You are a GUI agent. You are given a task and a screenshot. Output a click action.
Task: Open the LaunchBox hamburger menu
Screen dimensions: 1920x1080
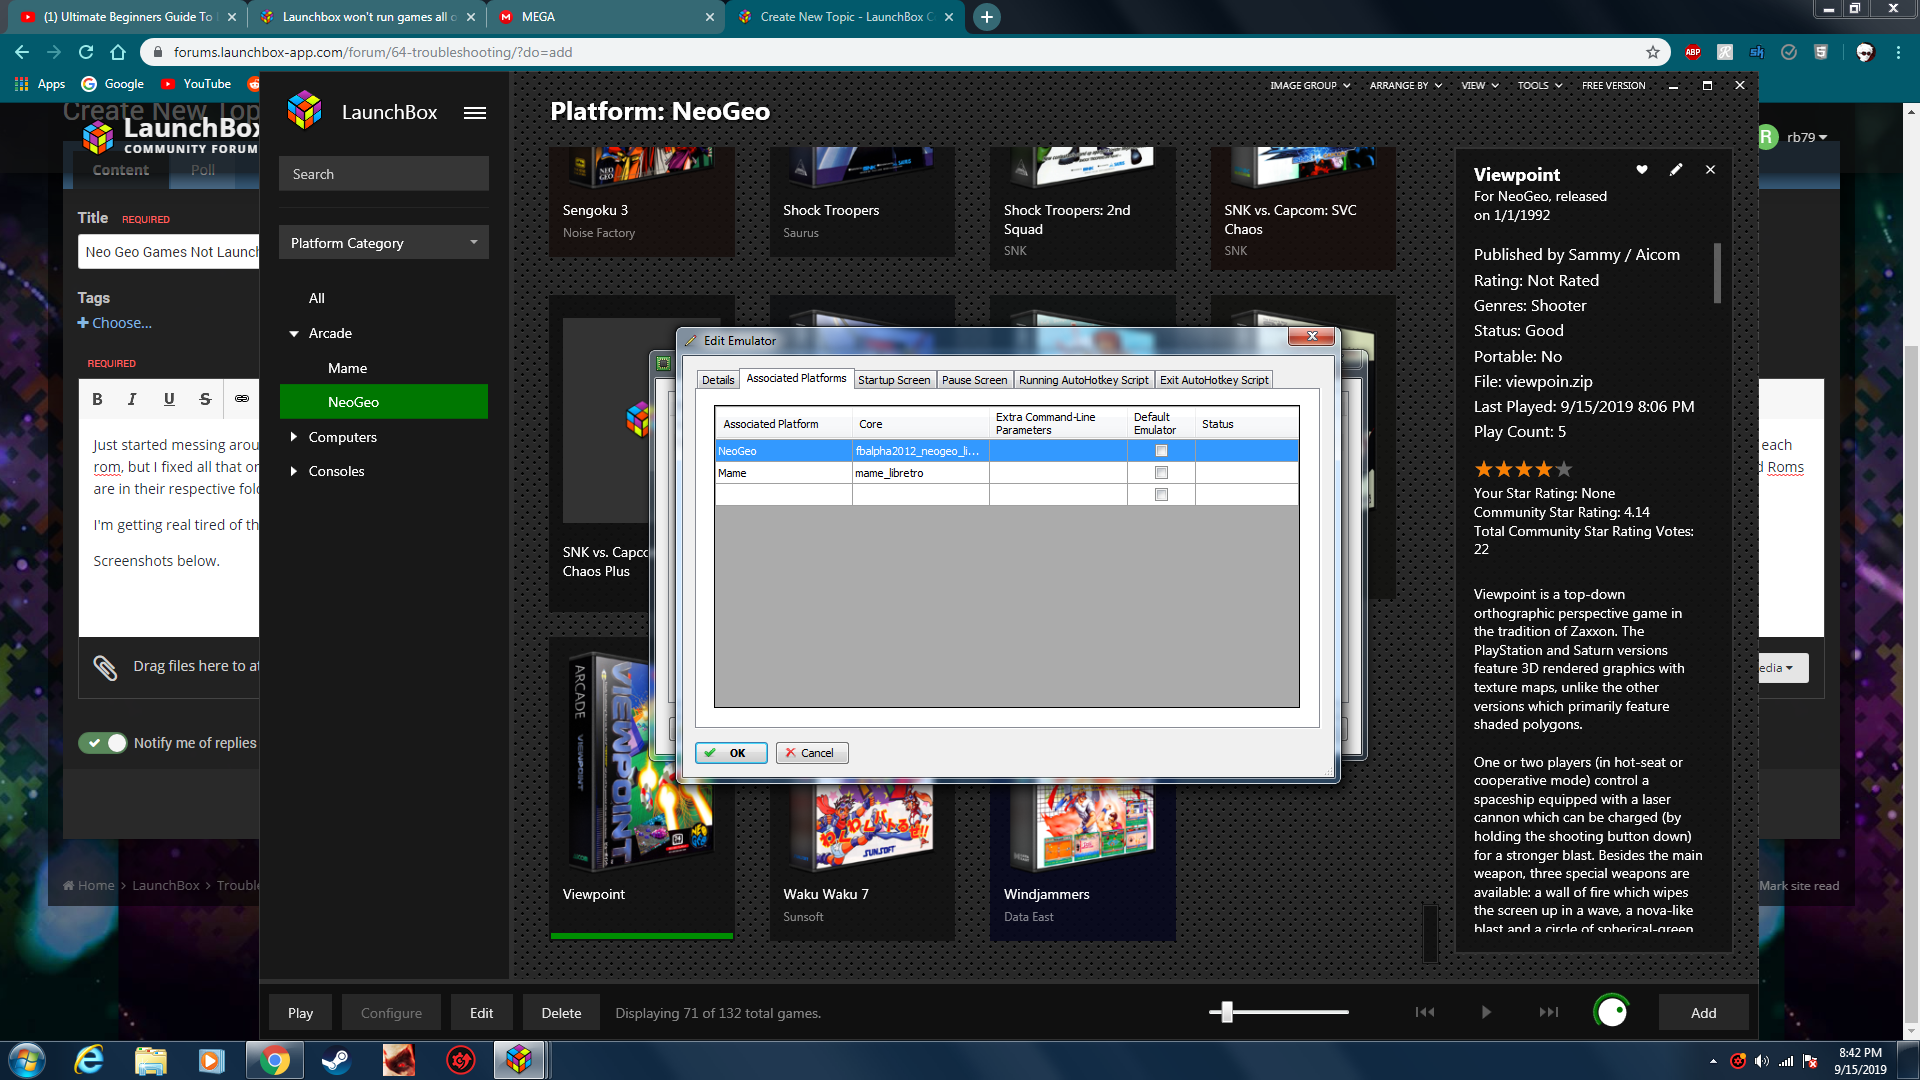[475, 113]
